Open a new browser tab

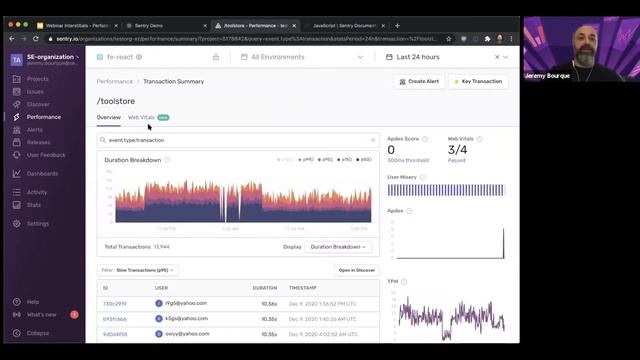(x=397, y=26)
